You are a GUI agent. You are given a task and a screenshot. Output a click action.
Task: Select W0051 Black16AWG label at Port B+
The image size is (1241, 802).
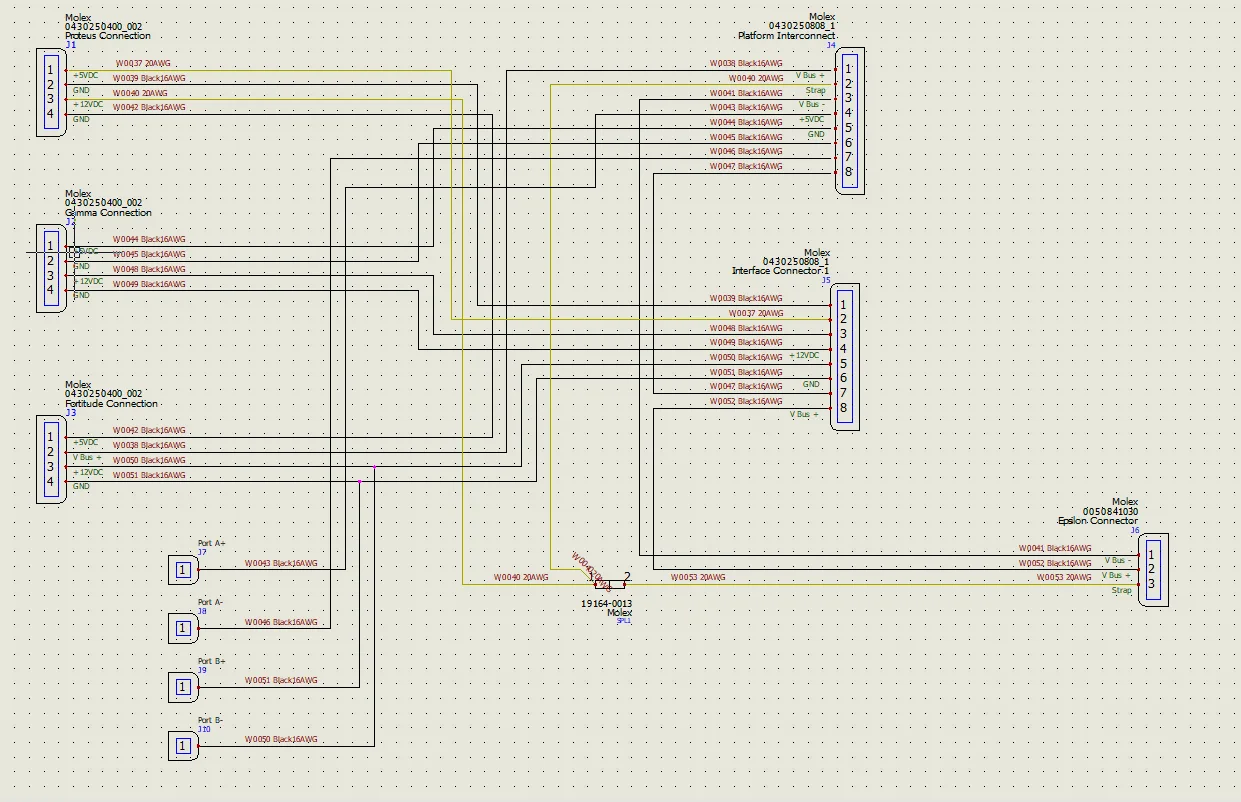coord(281,681)
